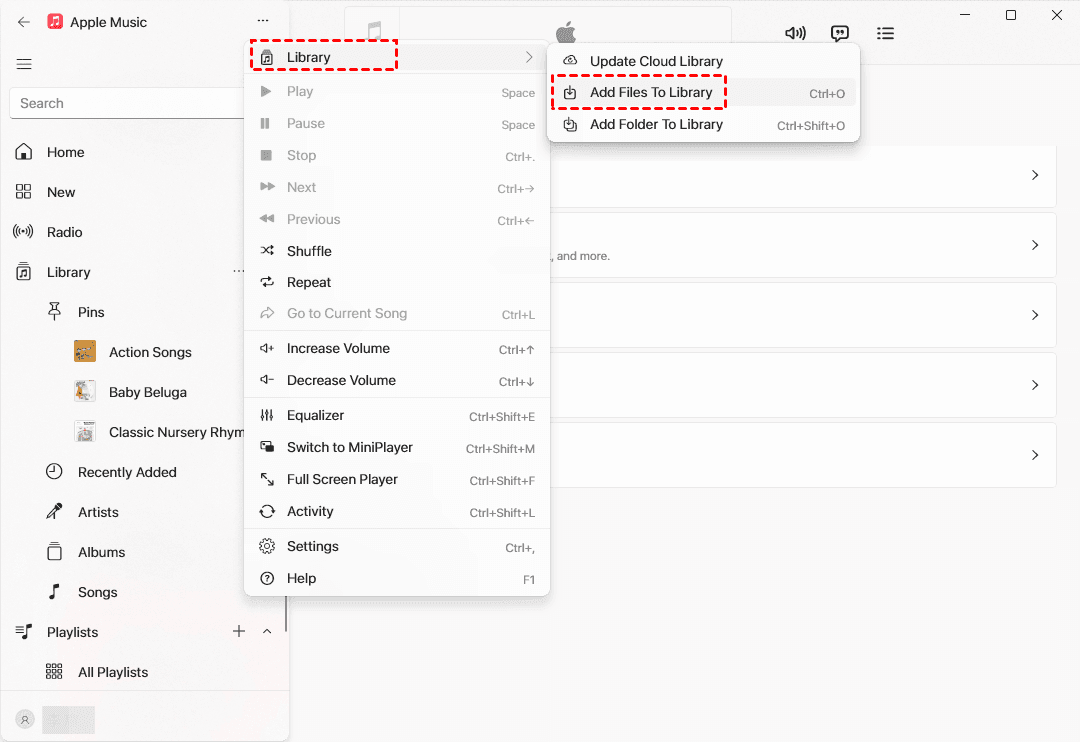Open the fourth content row chevron
This screenshot has height=742, width=1080.
pyautogui.click(x=1035, y=385)
